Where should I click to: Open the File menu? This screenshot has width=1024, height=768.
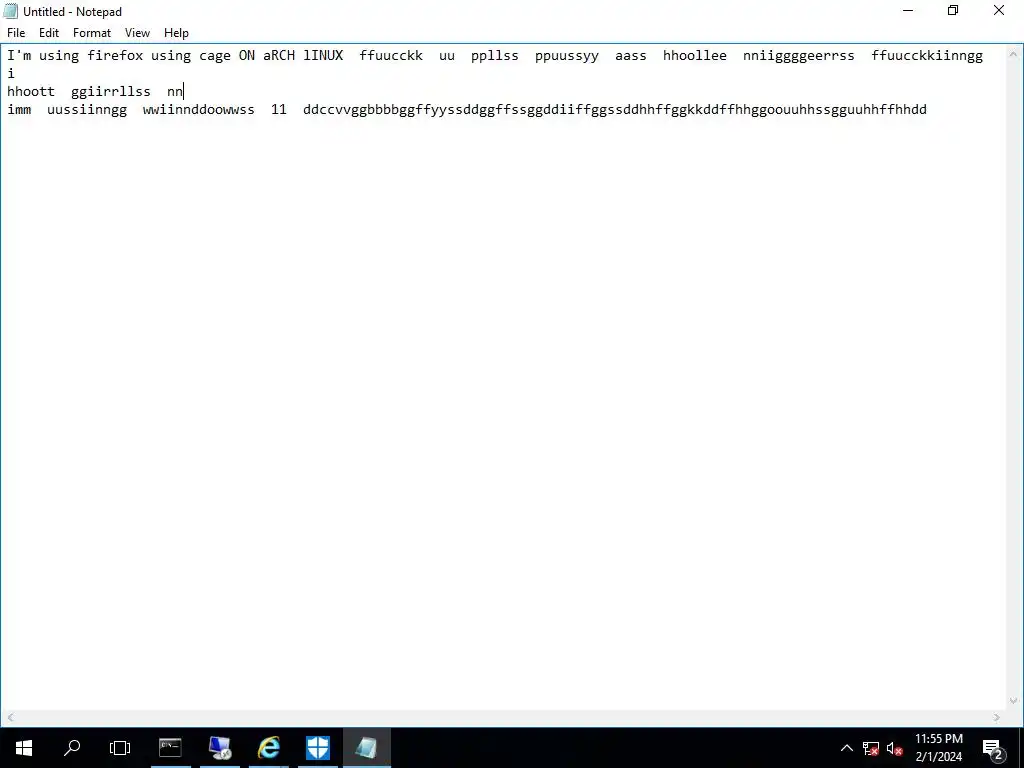[x=16, y=33]
